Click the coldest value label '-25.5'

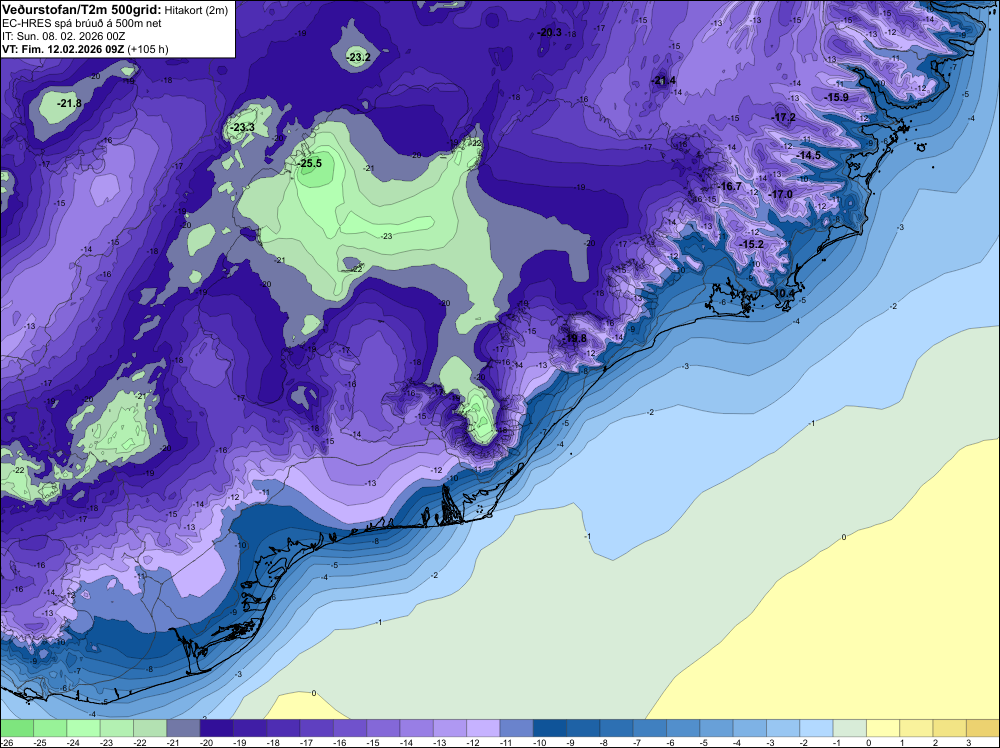[x=310, y=163]
